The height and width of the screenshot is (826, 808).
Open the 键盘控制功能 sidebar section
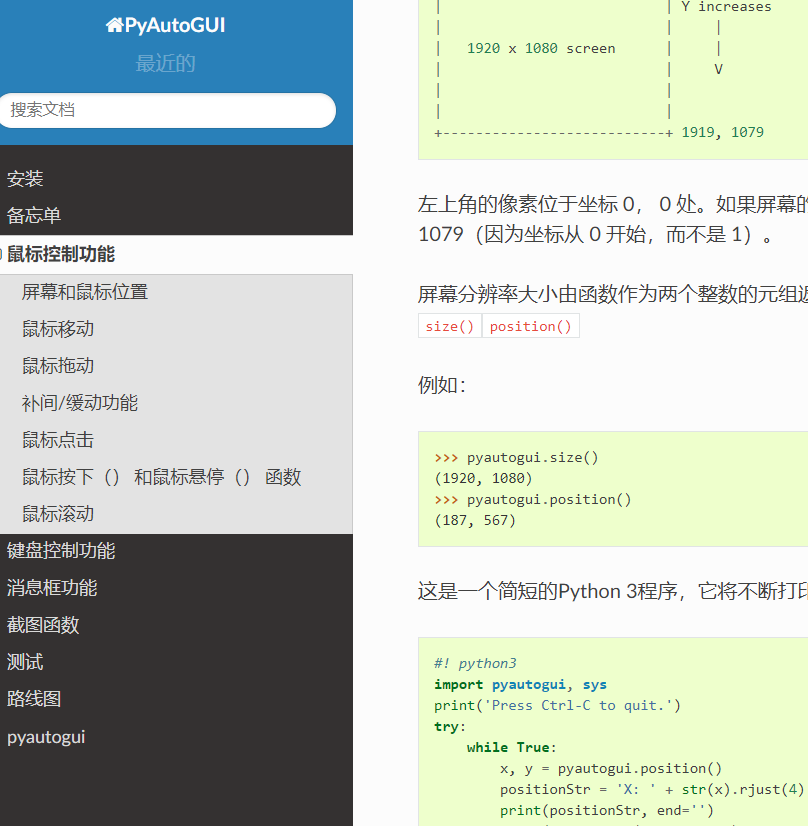61,551
